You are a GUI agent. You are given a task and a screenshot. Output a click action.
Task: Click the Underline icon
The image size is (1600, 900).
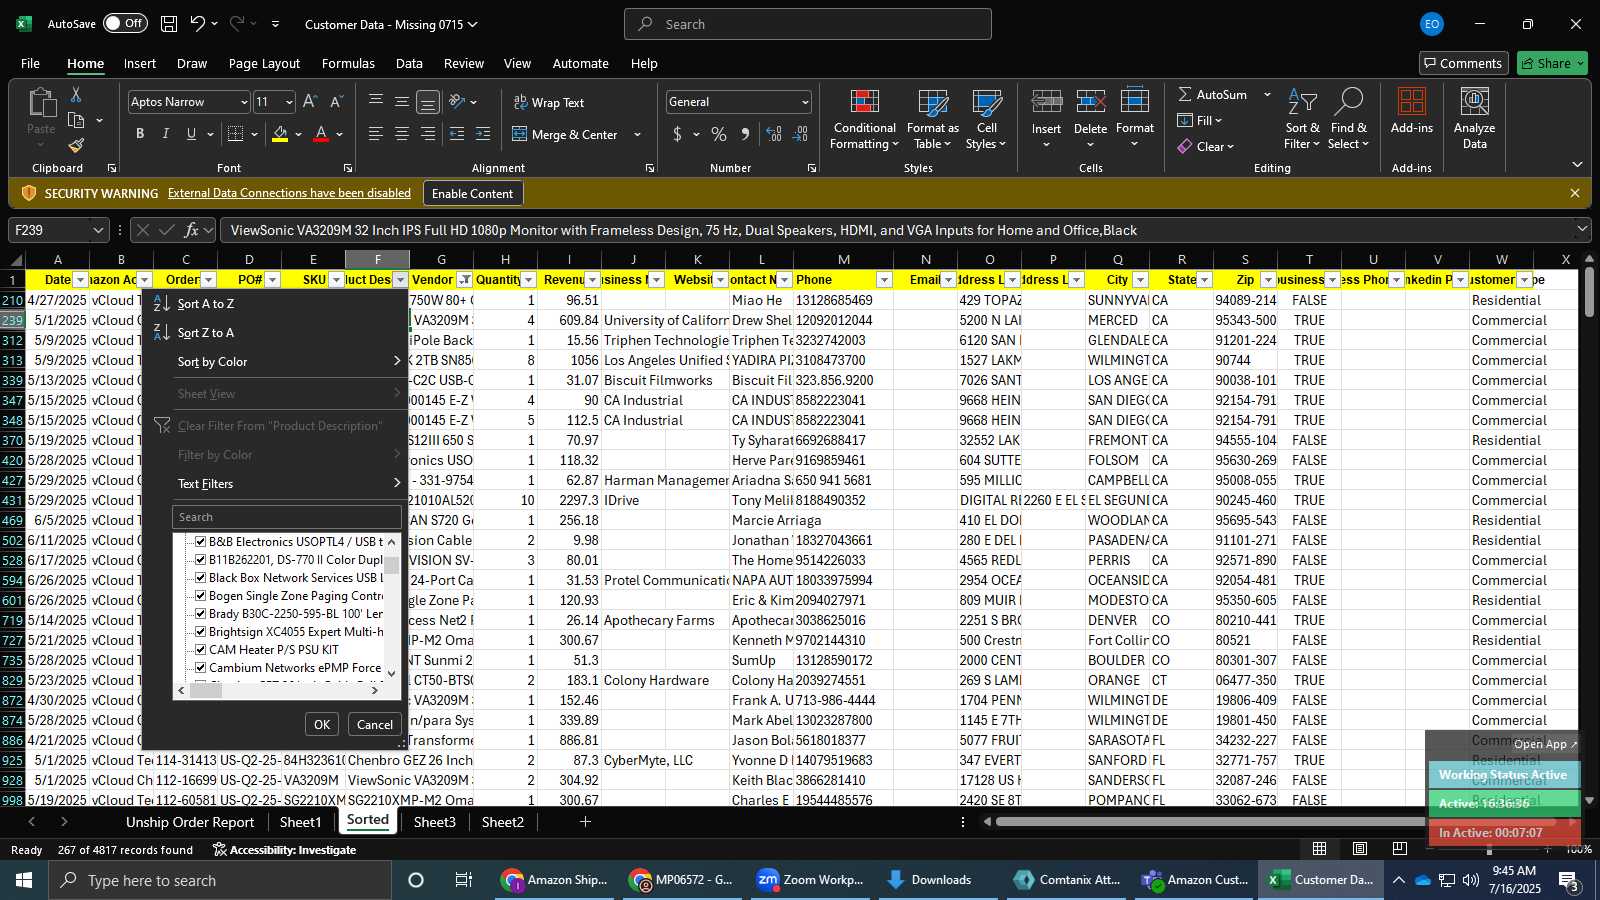[190, 134]
